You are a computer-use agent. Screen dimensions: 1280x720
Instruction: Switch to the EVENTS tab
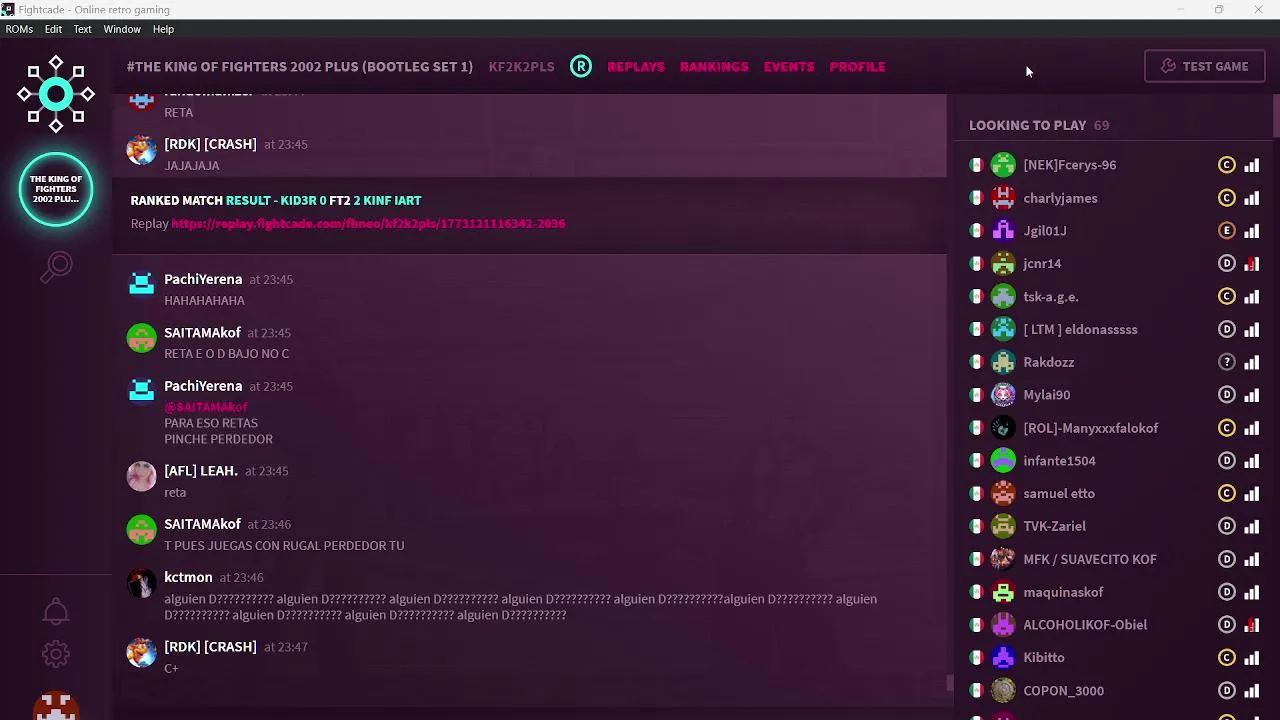click(789, 66)
